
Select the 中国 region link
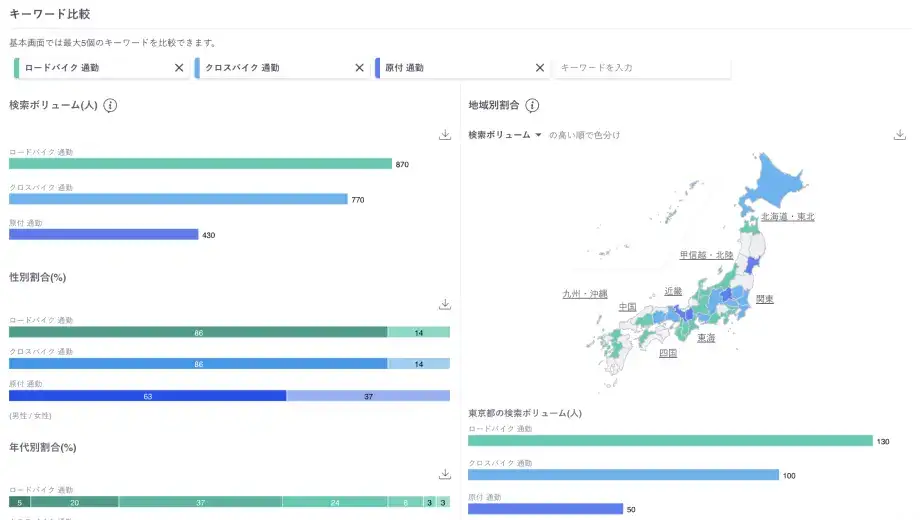click(627, 307)
